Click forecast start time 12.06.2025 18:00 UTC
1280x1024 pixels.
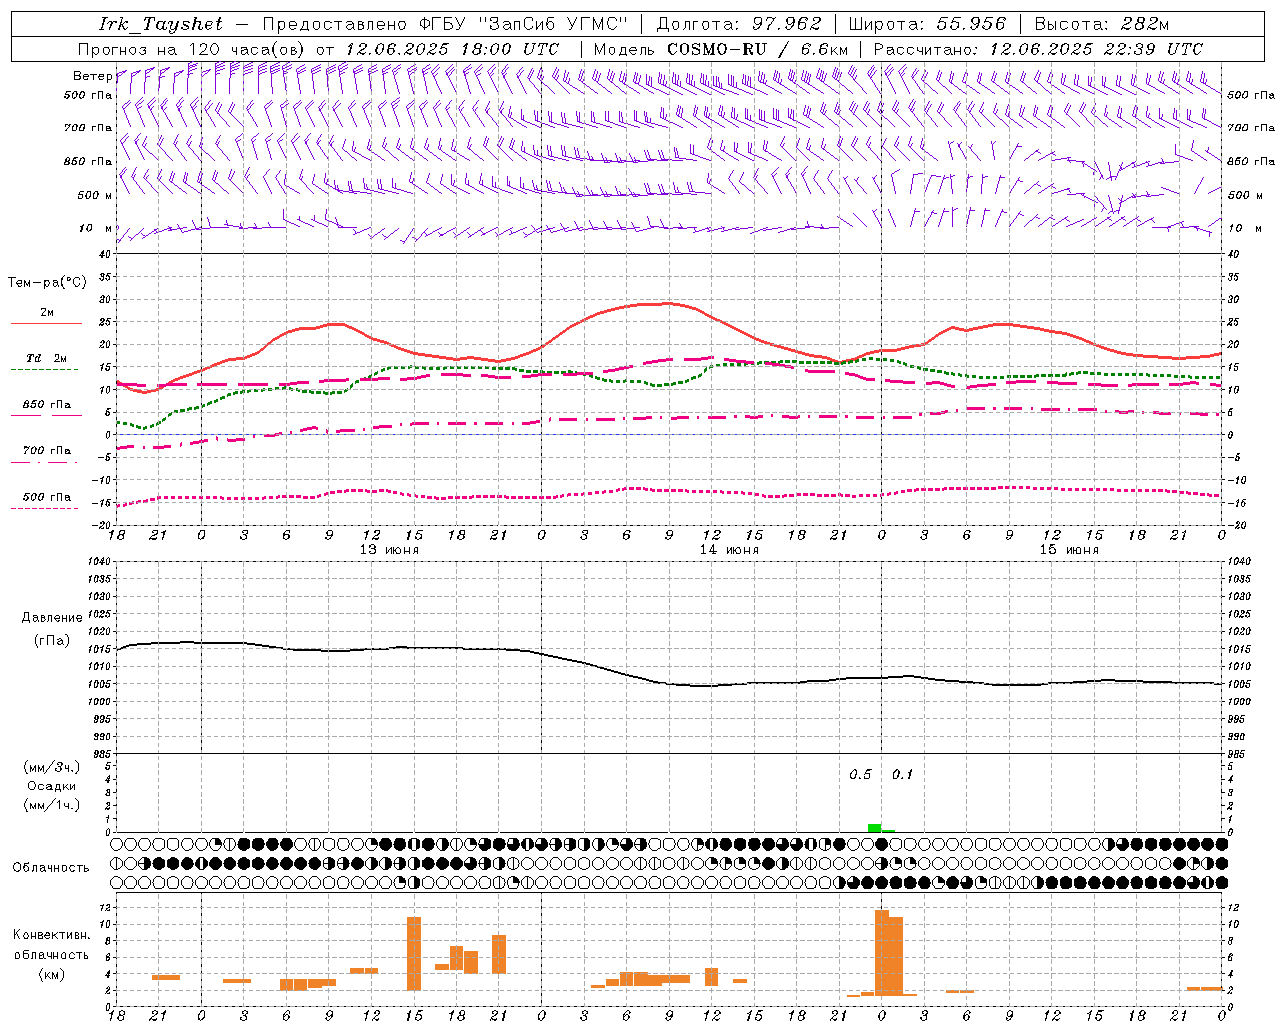(452, 49)
